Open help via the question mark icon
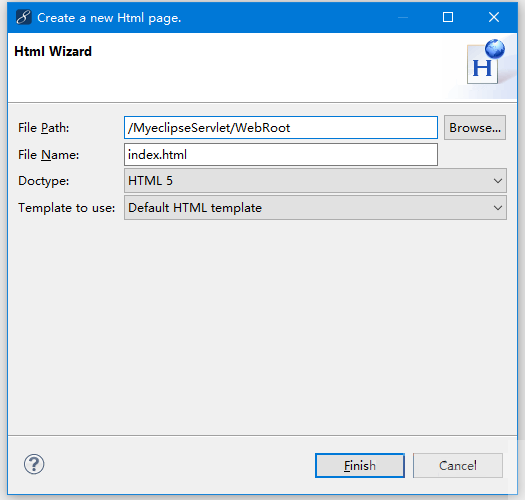525x500 pixels. click(x=34, y=464)
